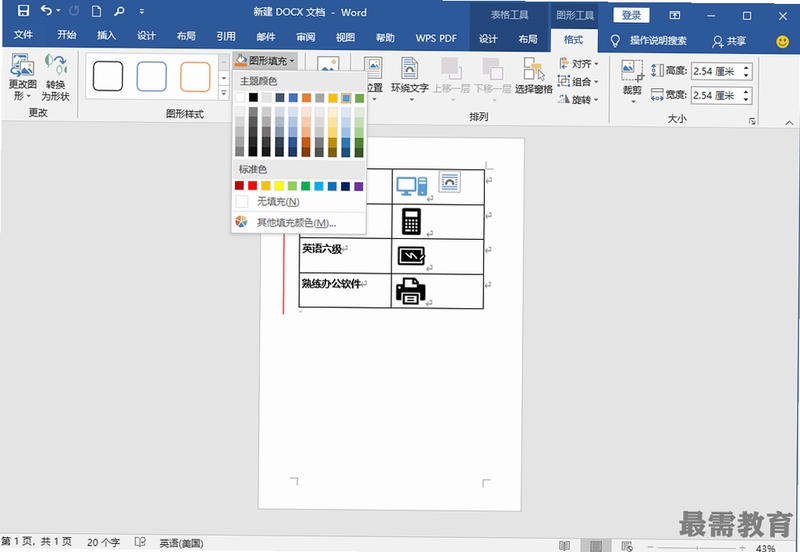This screenshot has height=552, width=800.
Task: Click 转换为形状 button
Action: point(55,77)
